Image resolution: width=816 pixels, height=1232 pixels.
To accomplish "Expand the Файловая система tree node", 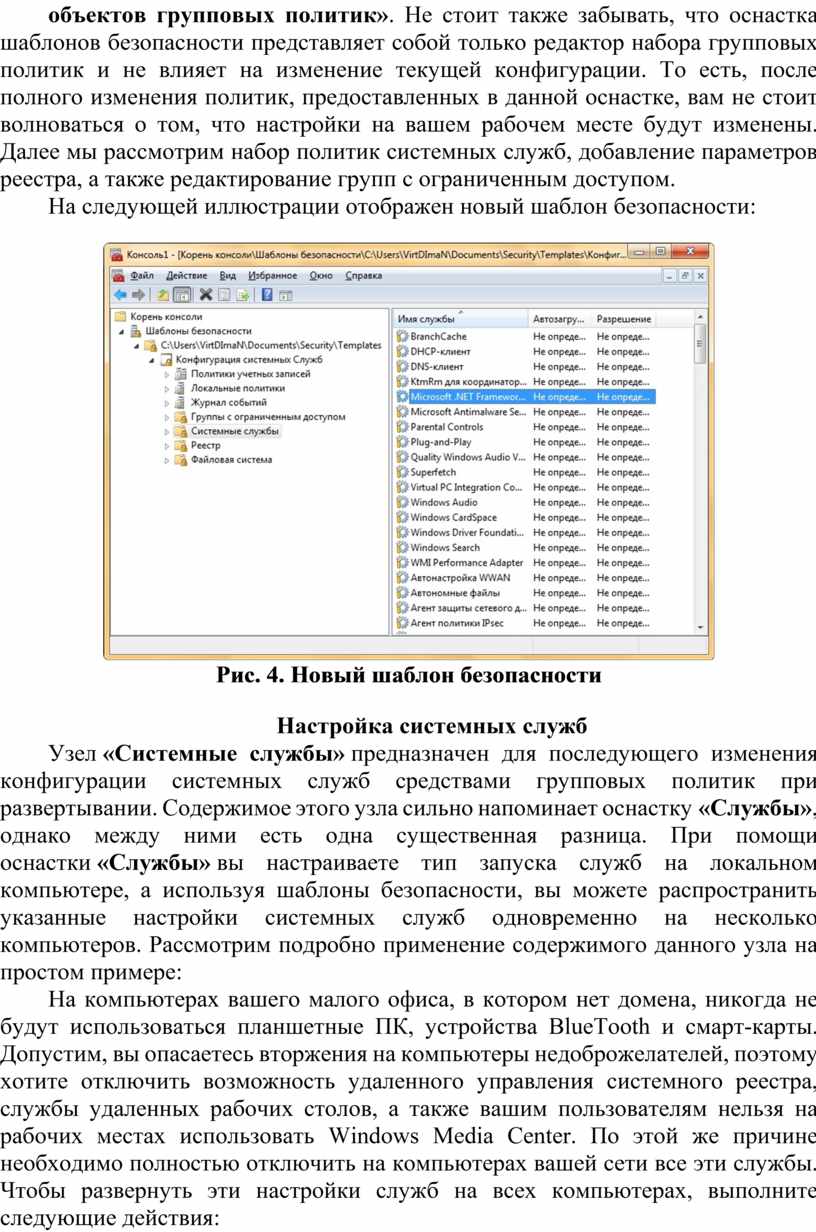I will click(167, 460).
